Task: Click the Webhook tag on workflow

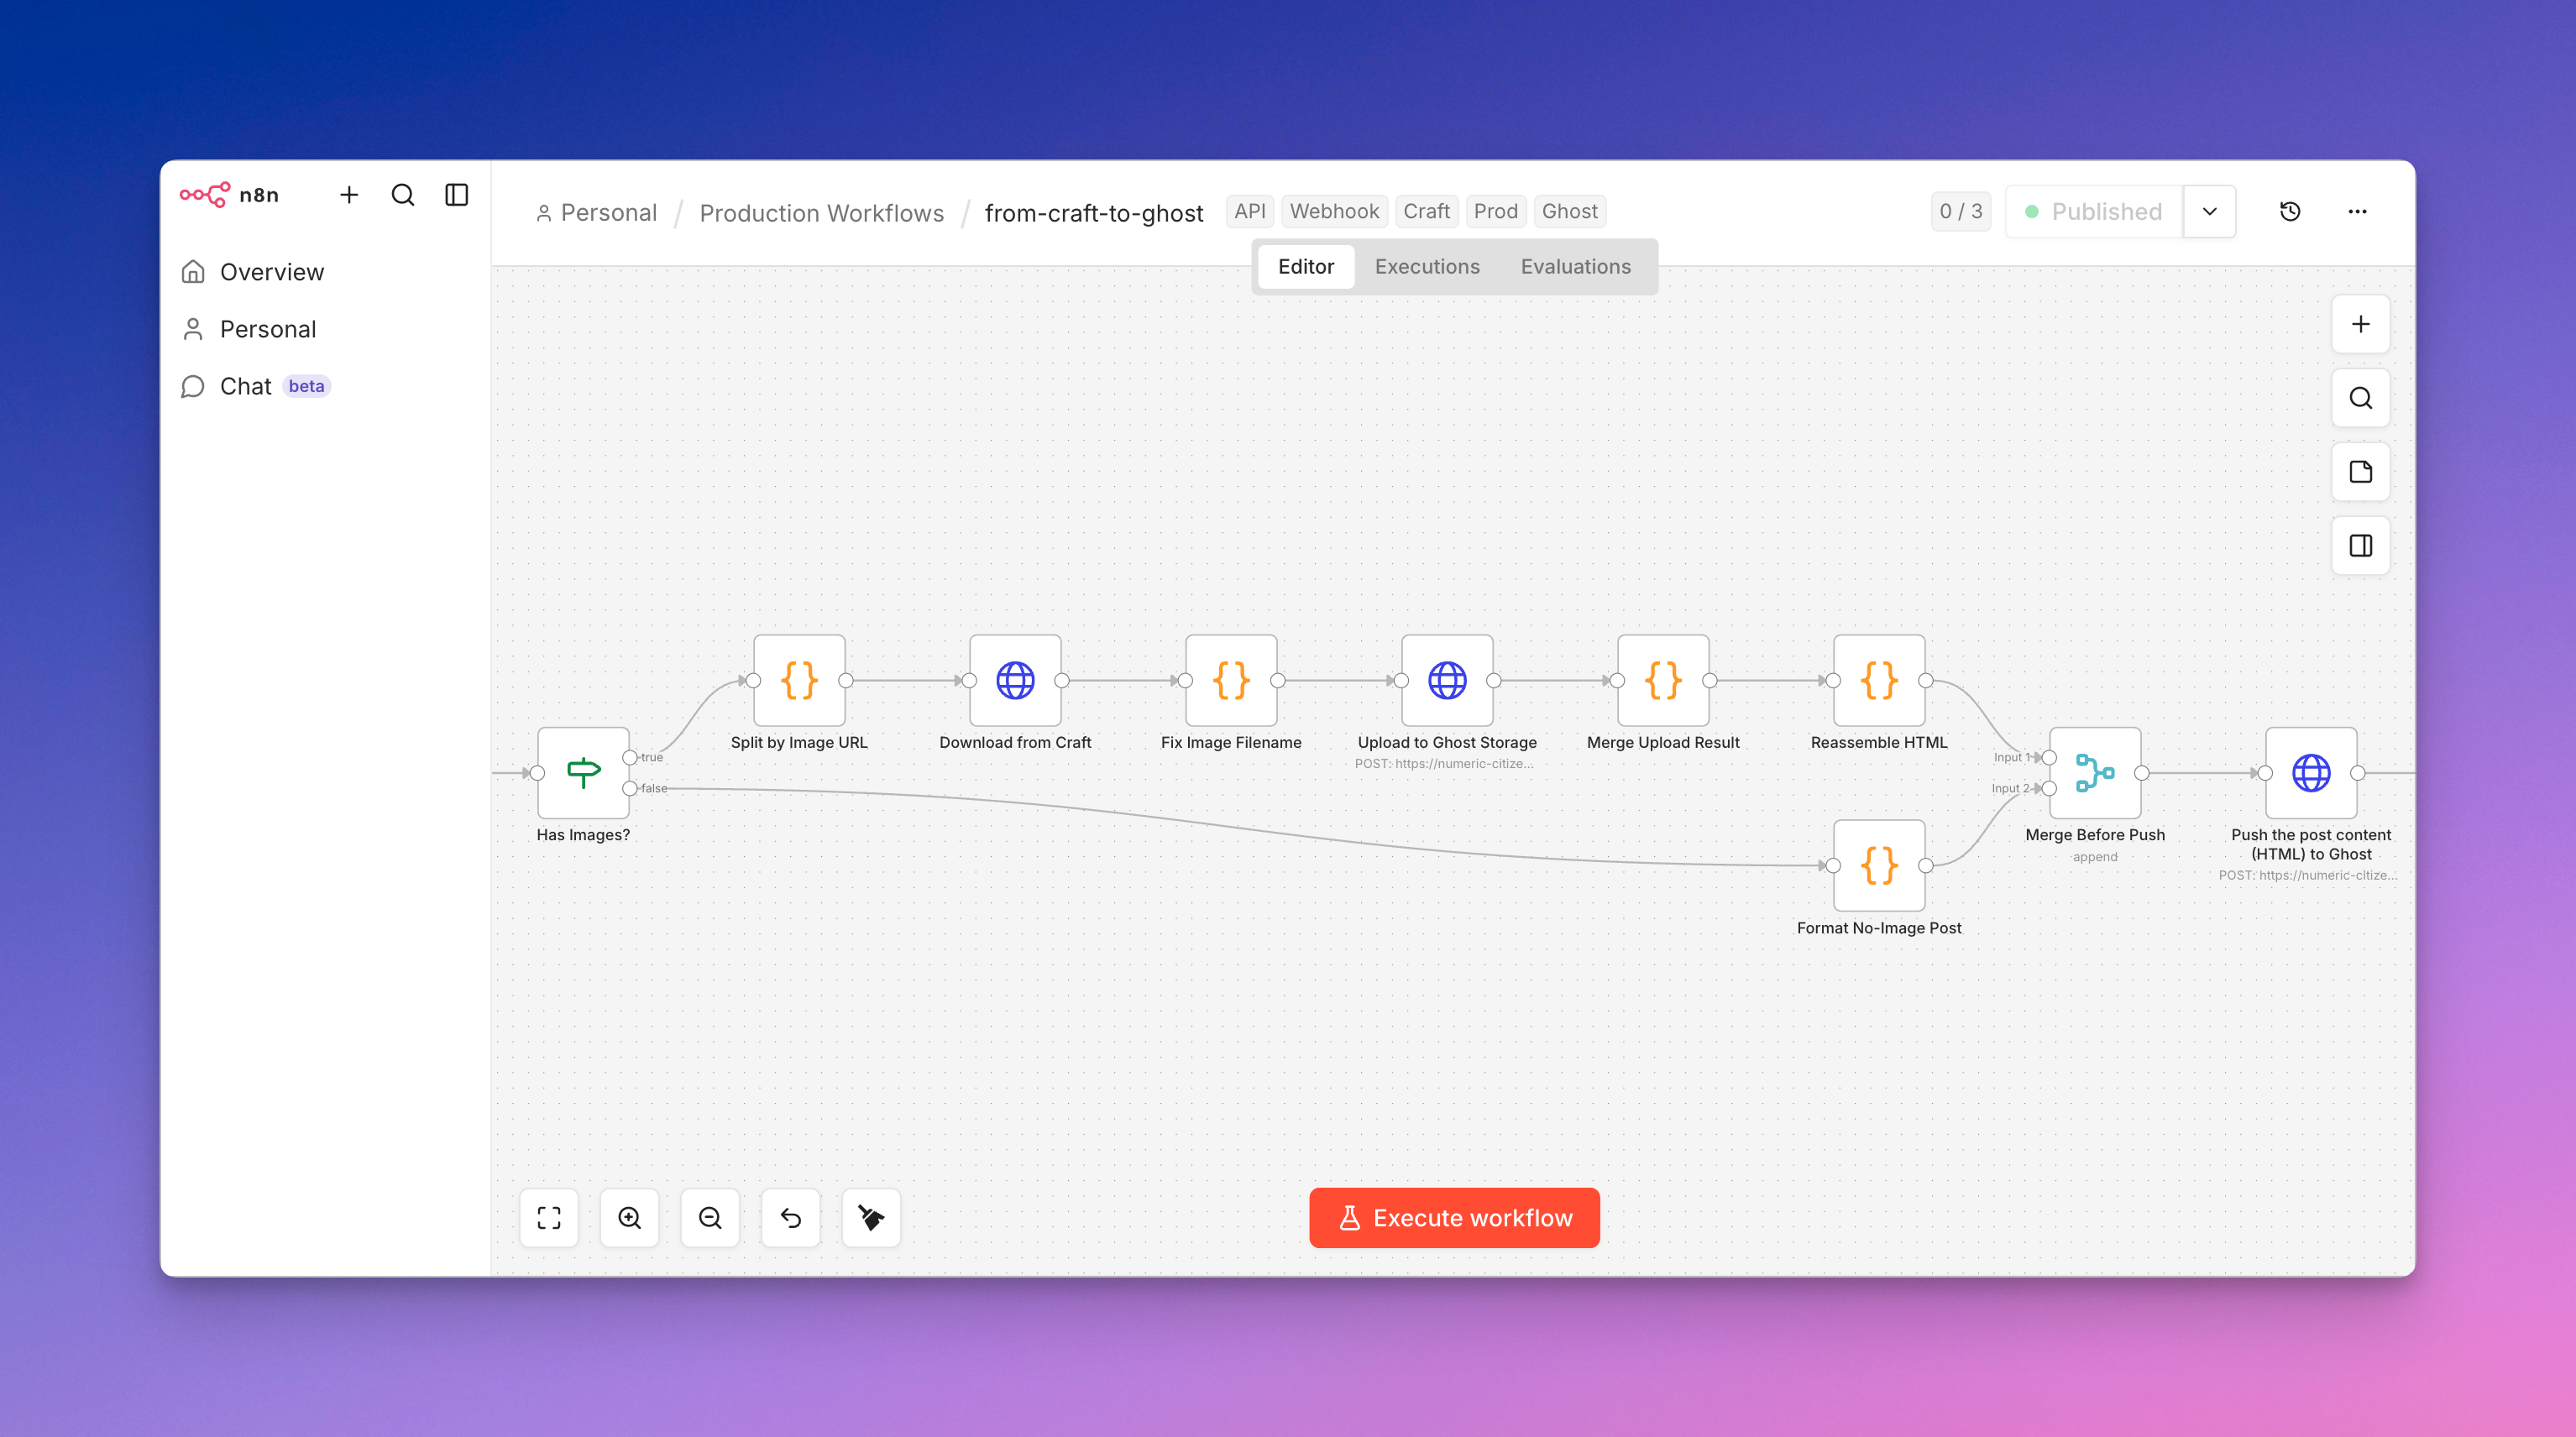Action: point(1333,211)
